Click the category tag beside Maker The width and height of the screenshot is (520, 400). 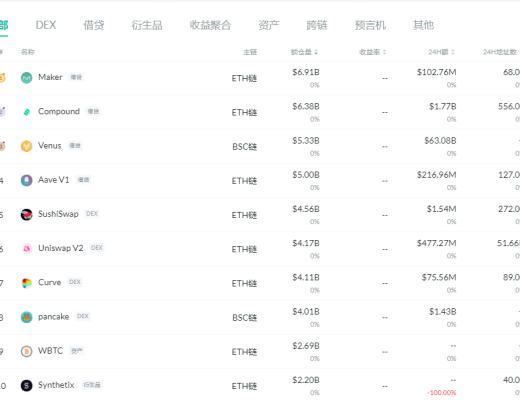point(76,77)
